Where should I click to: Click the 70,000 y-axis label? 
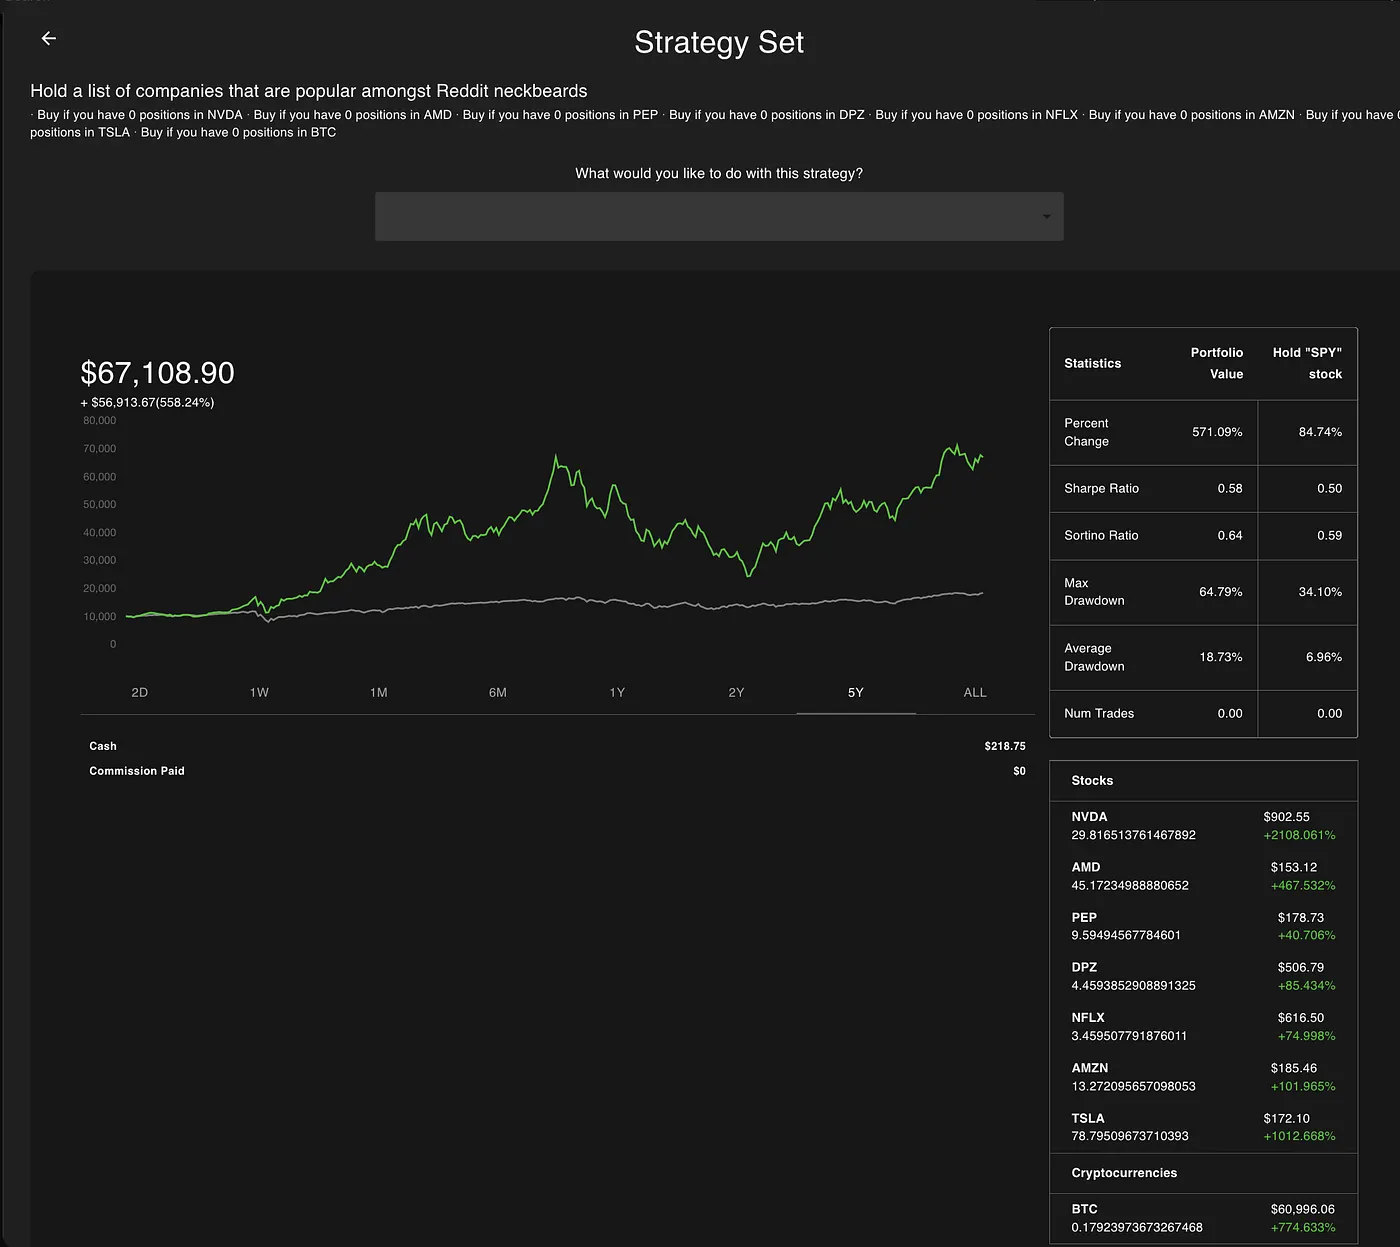click(x=99, y=448)
